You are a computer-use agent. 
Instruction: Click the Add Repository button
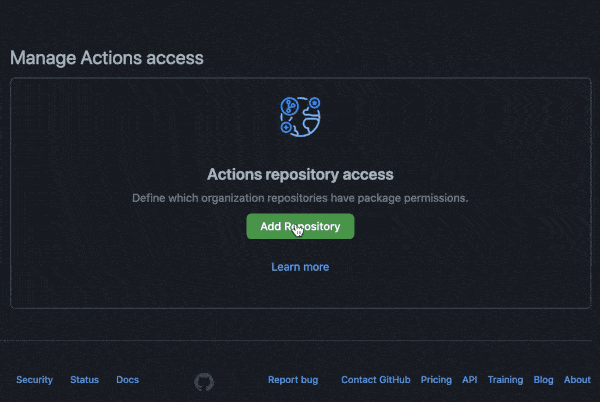point(300,226)
